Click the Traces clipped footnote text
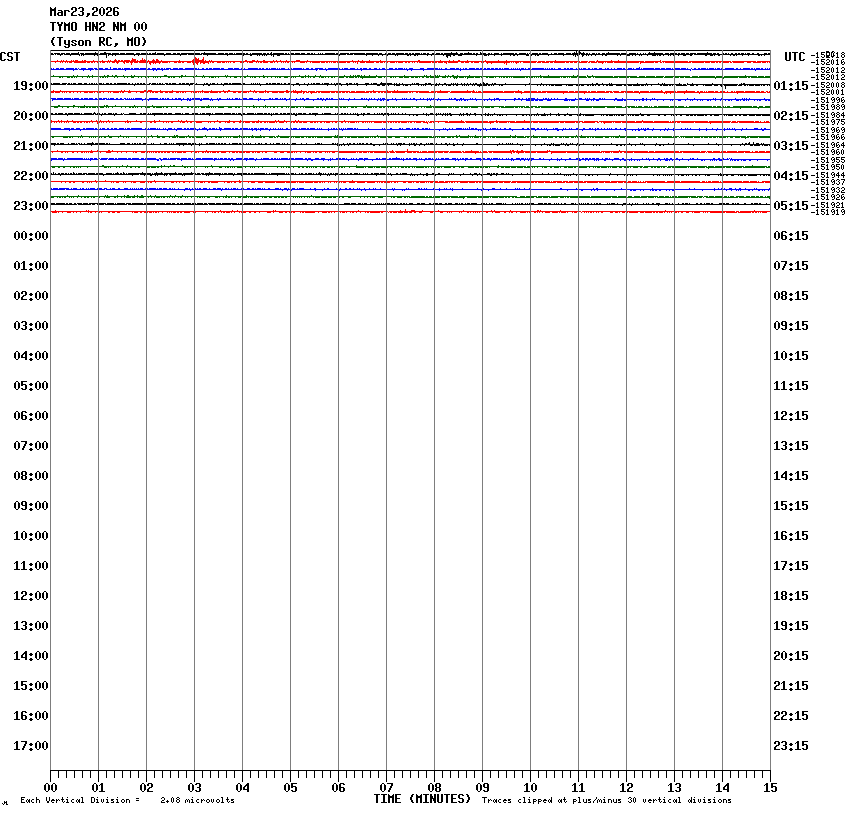Viewport: 850px width, 814px height. (606, 800)
